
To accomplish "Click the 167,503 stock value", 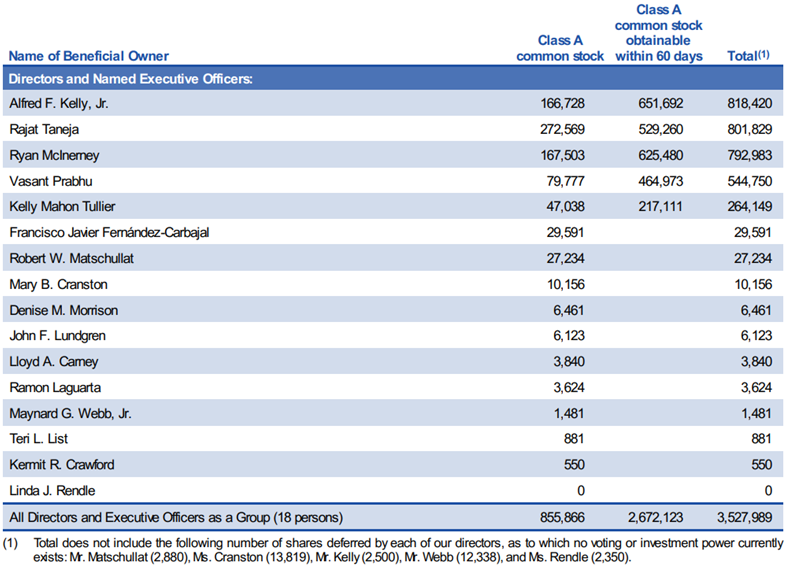I will click(562, 155).
